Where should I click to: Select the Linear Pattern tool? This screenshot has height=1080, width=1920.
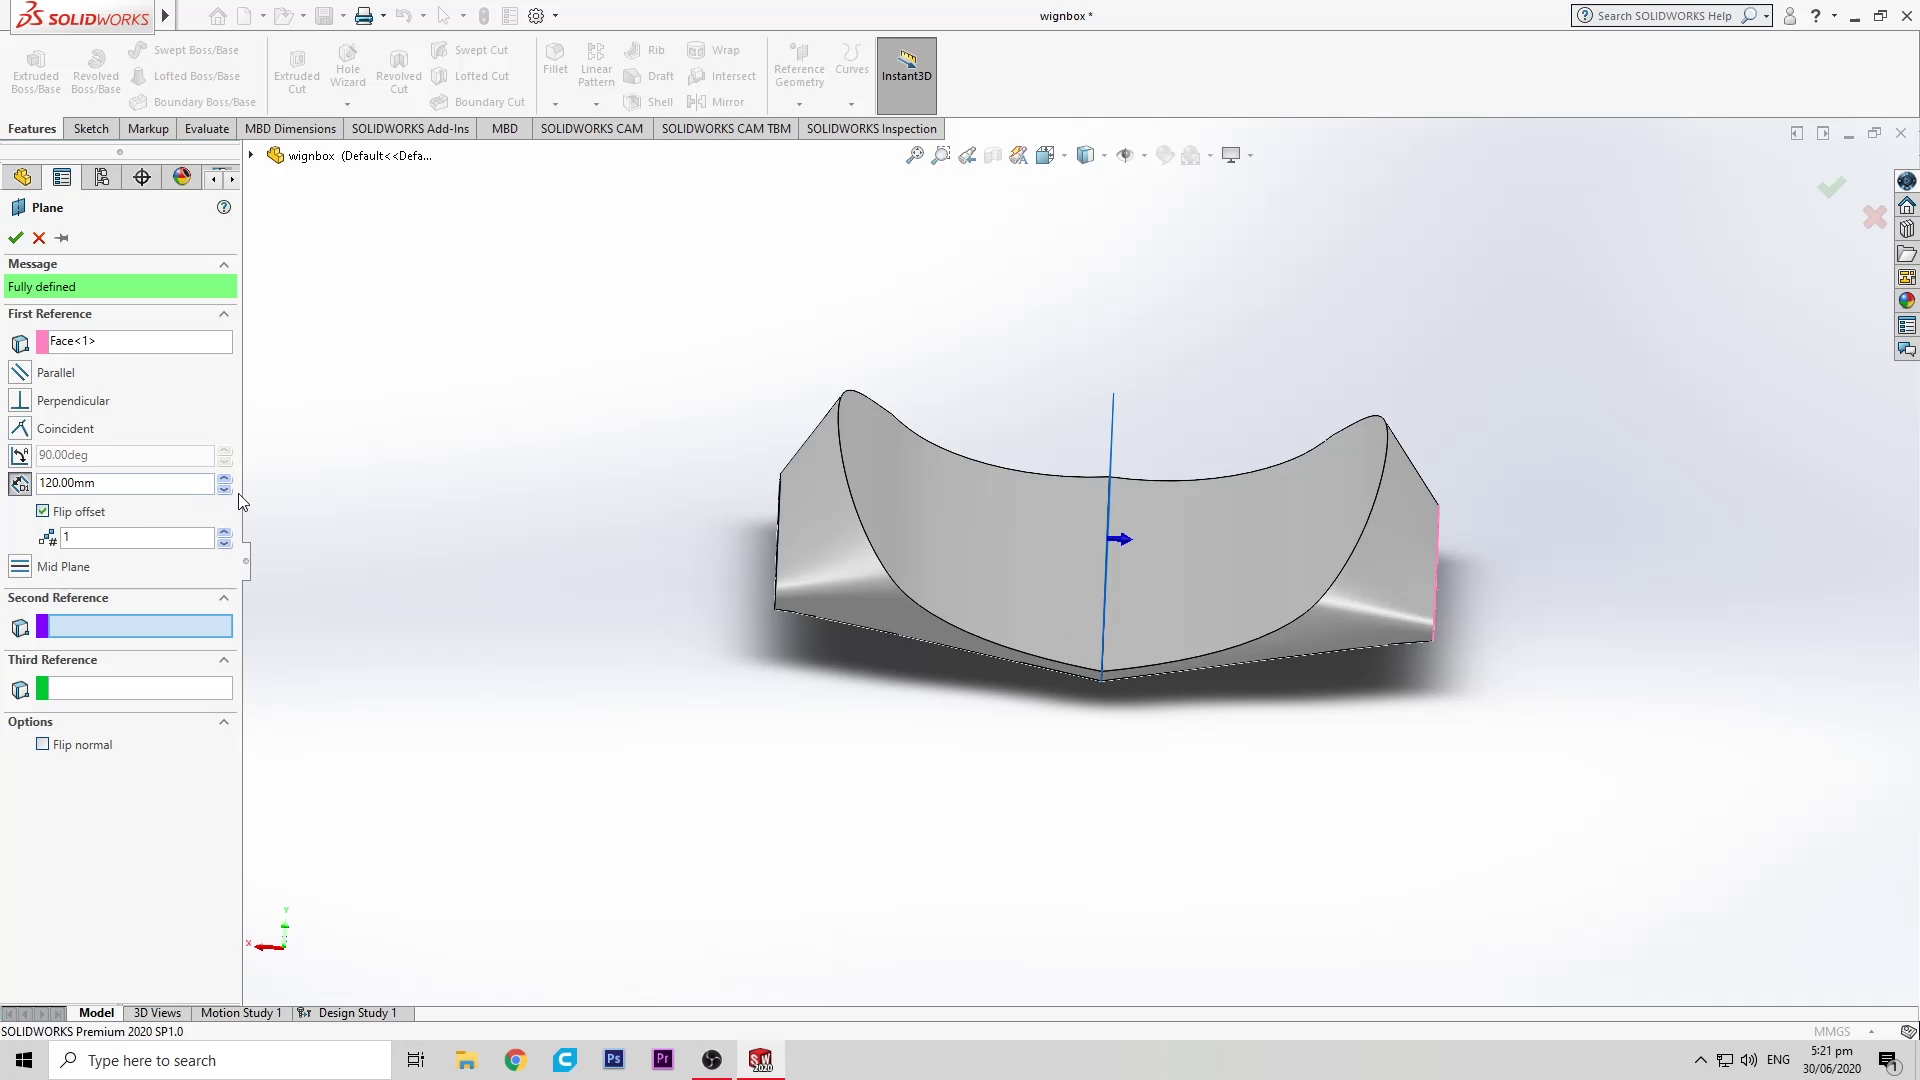coord(596,65)
